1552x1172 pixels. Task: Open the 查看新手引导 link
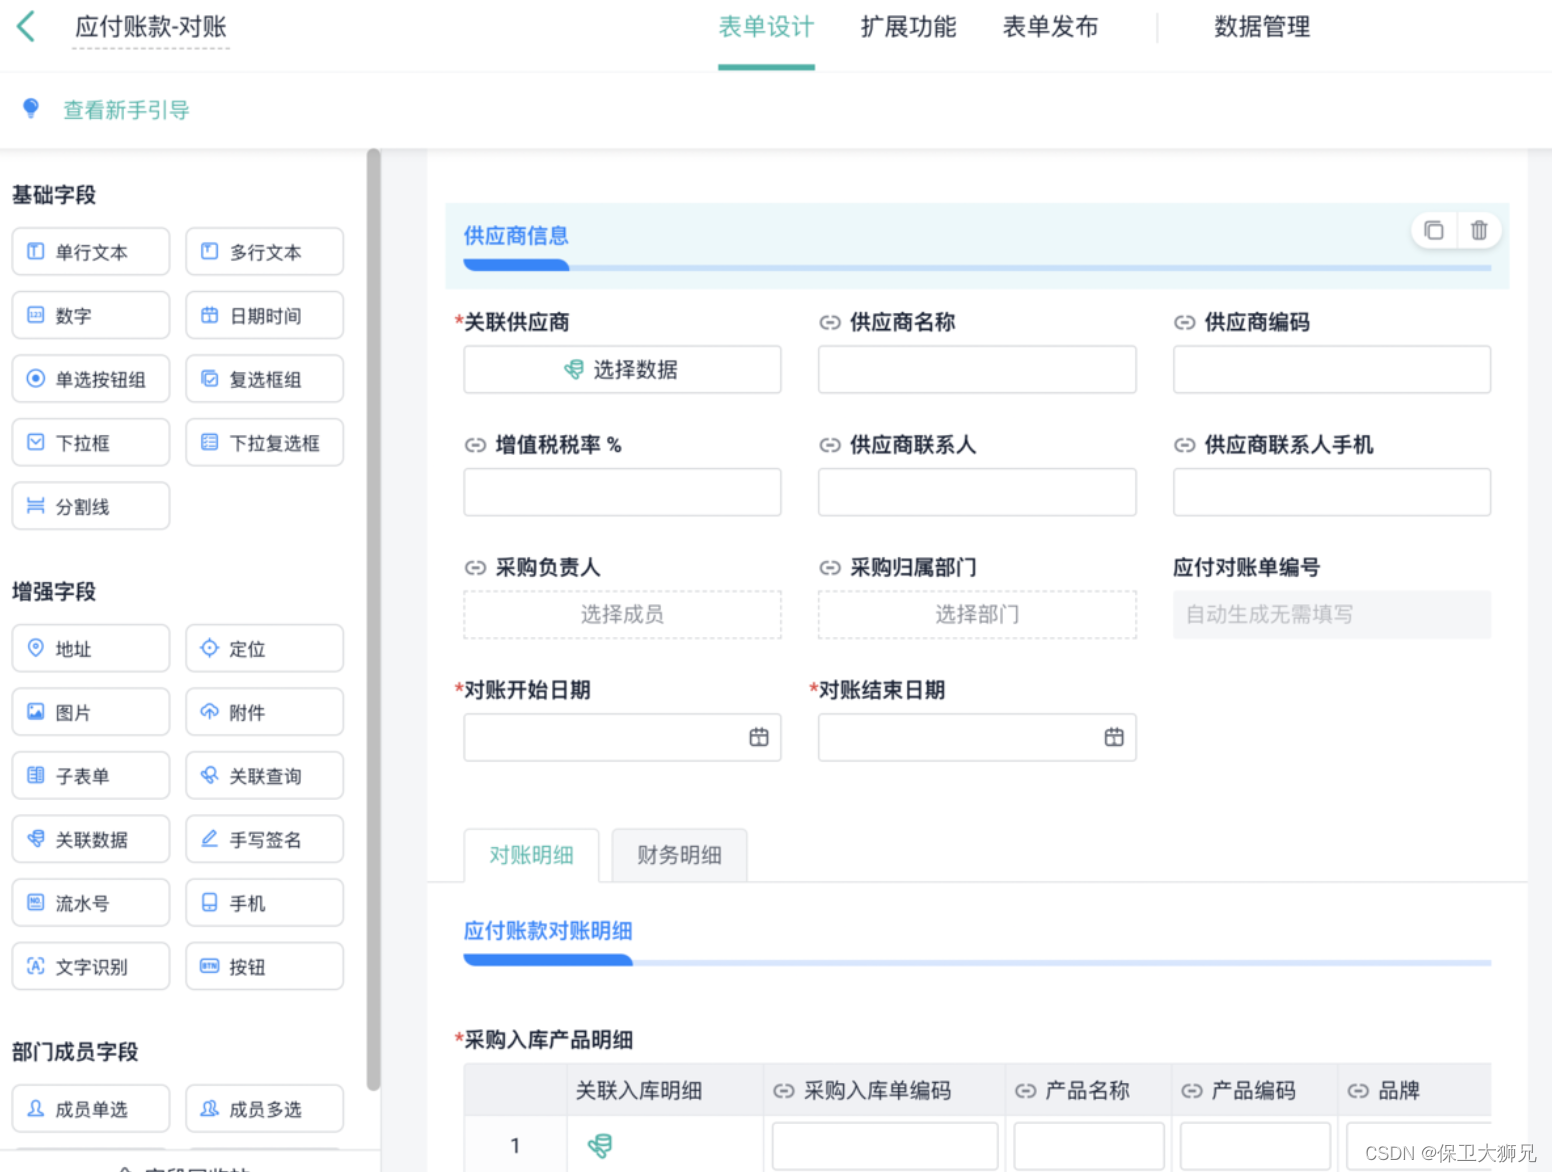(126, 110)
